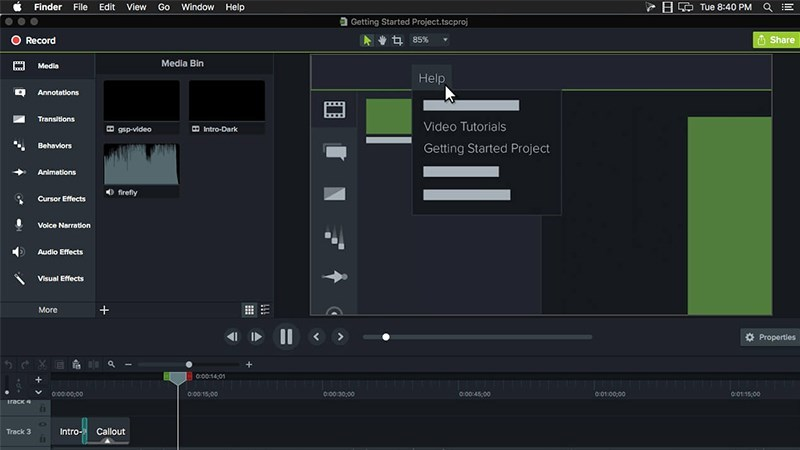Open Spotlight search

point(767,7)
